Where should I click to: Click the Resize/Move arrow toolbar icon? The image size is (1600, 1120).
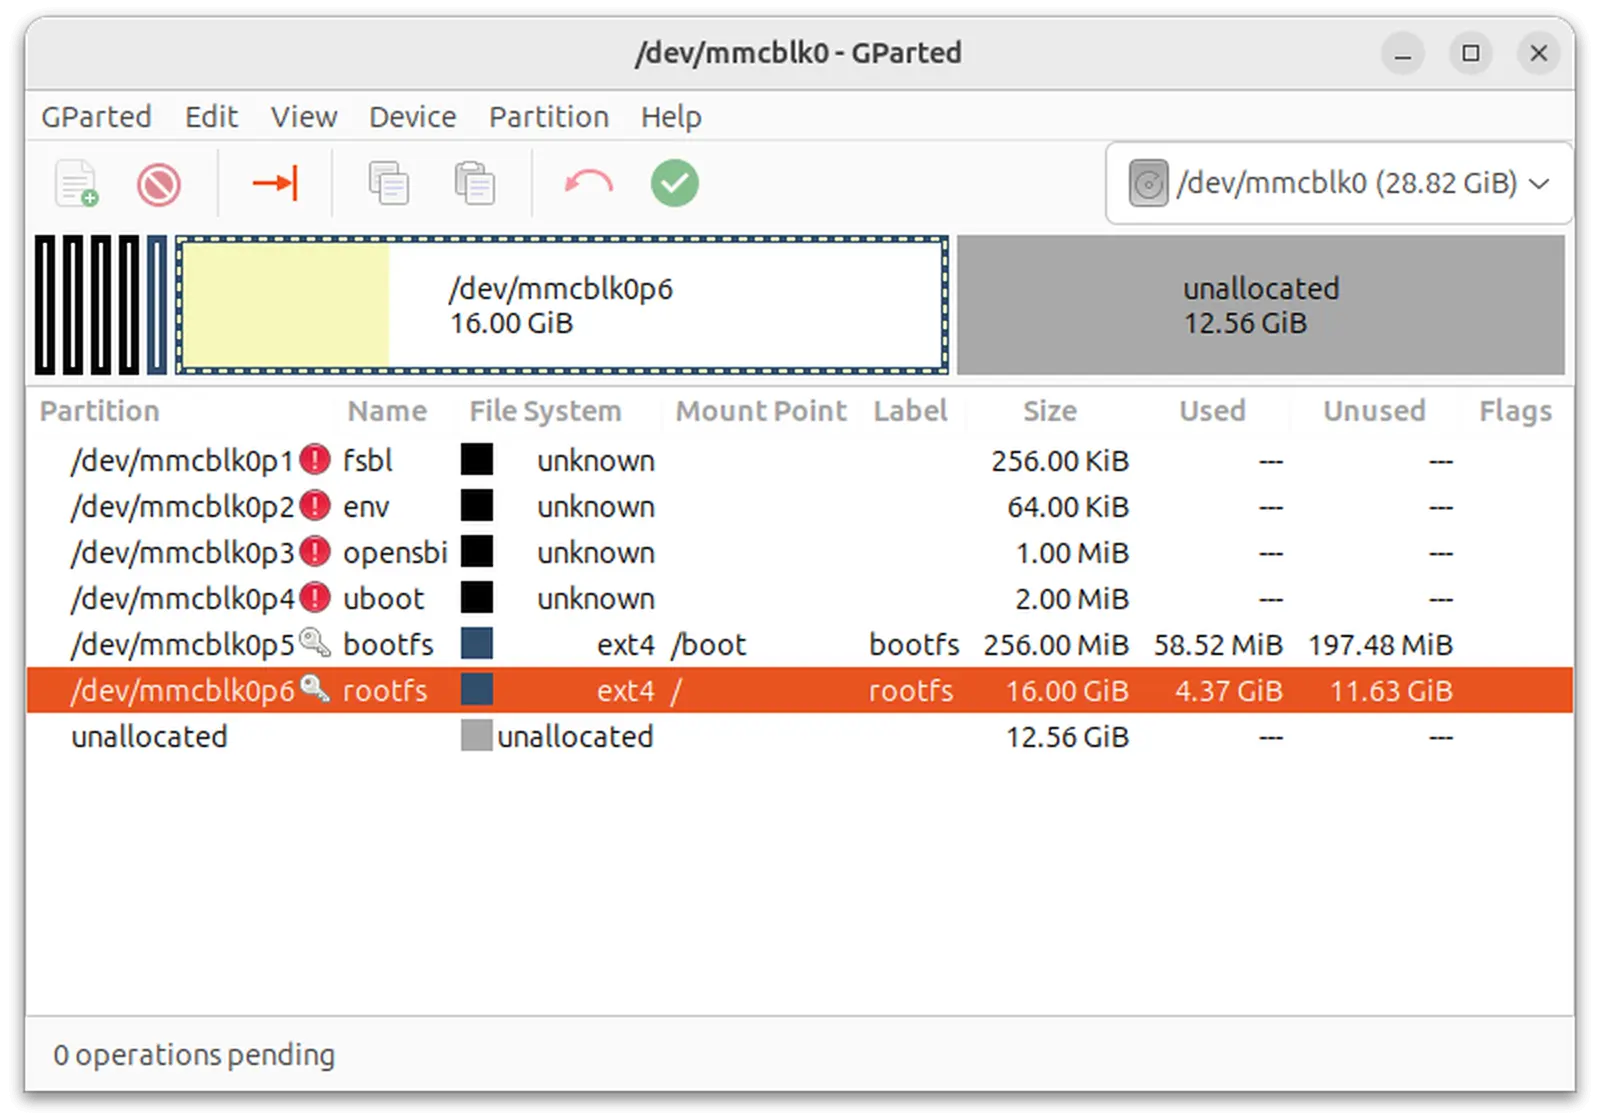coord(275,183)
